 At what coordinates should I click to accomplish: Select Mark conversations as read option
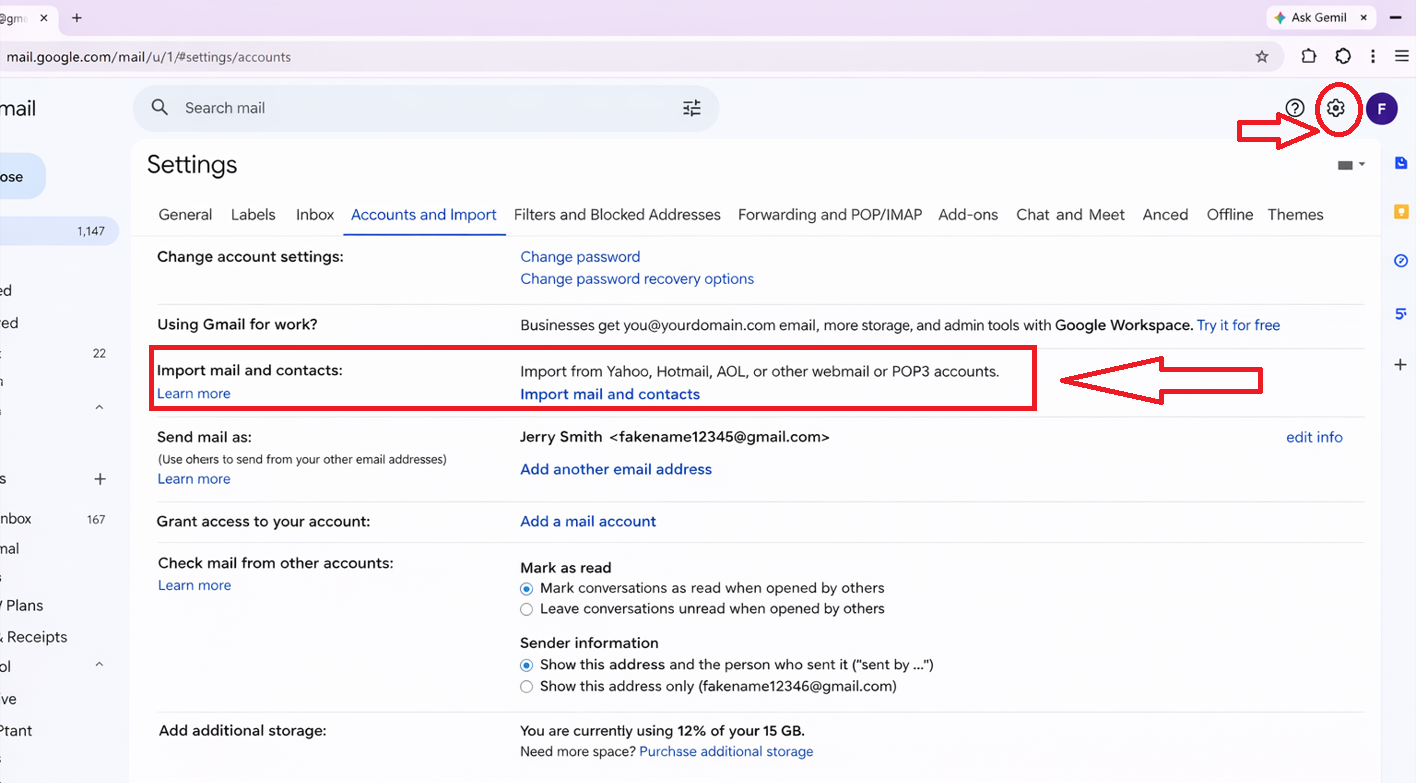(x=526, y=589)
